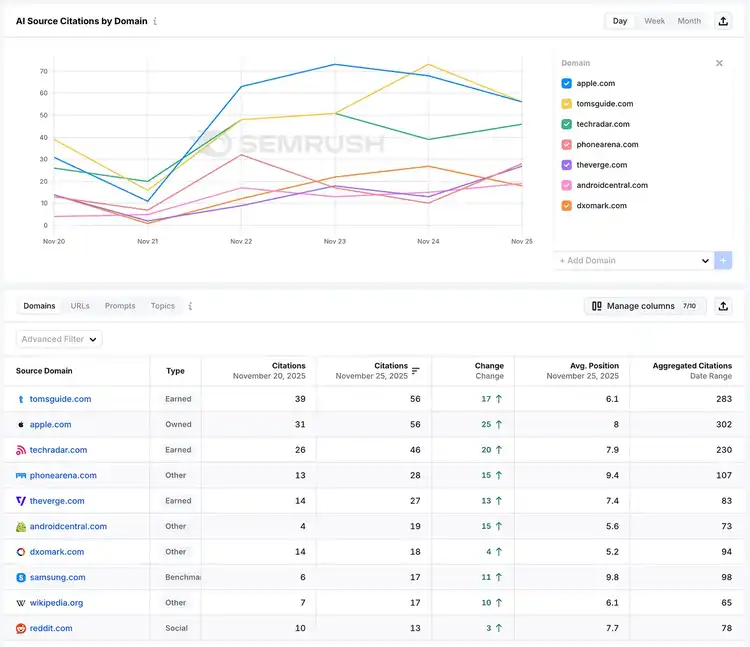Select the URLs tab
The height and width of the screenshot is (647, 750).
click(x=80, y=306)
